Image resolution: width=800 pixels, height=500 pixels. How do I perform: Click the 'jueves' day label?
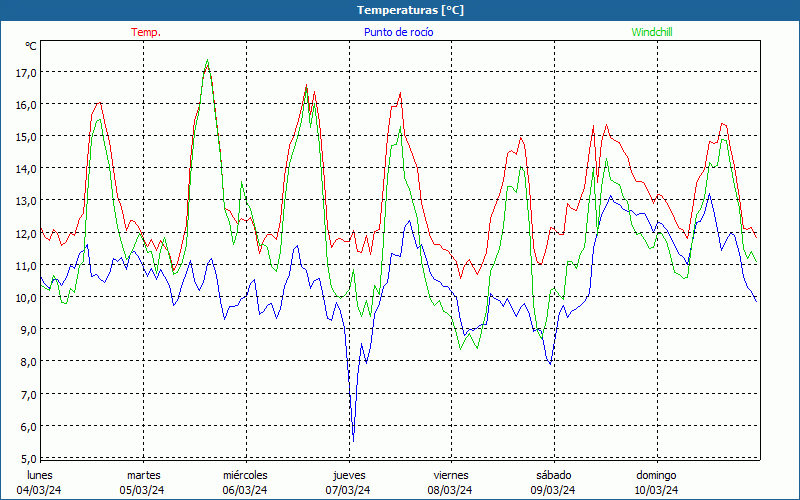[349, 475]
